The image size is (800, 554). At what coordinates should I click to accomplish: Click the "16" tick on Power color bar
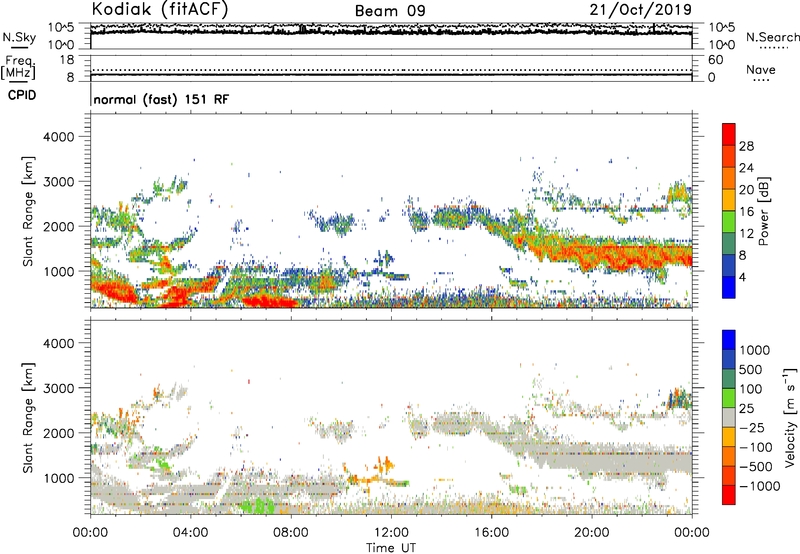(746, 212)
